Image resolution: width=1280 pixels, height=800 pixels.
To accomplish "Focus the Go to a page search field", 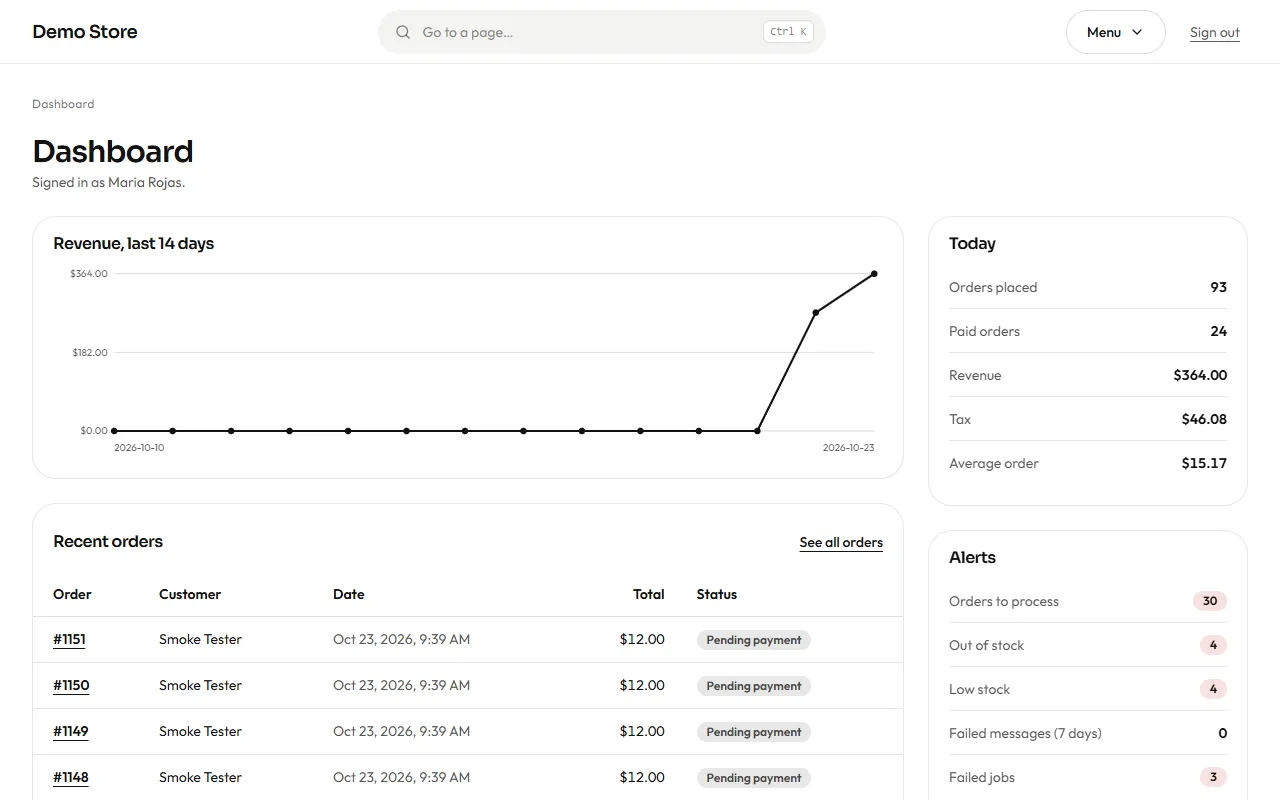I will pos(601,32).
